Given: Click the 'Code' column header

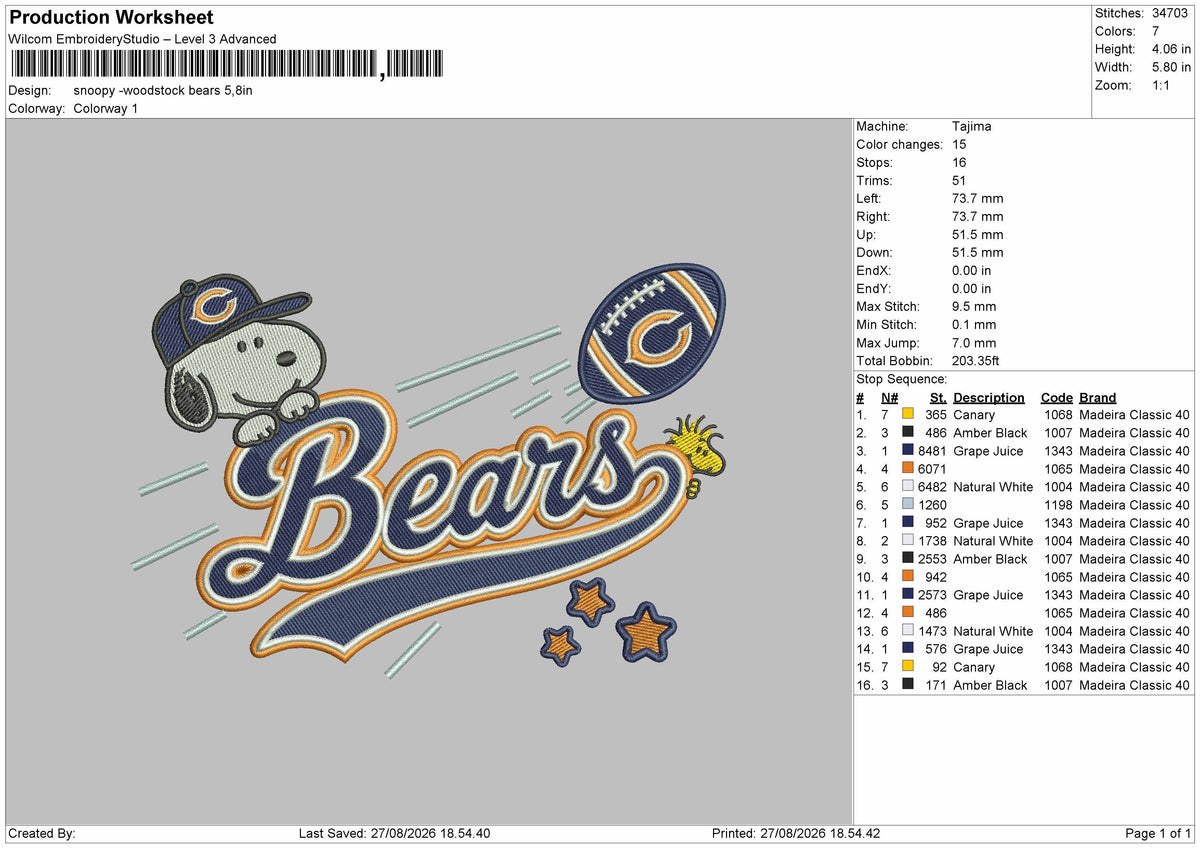Looking at the screenshot, I should click(1056, 398).
